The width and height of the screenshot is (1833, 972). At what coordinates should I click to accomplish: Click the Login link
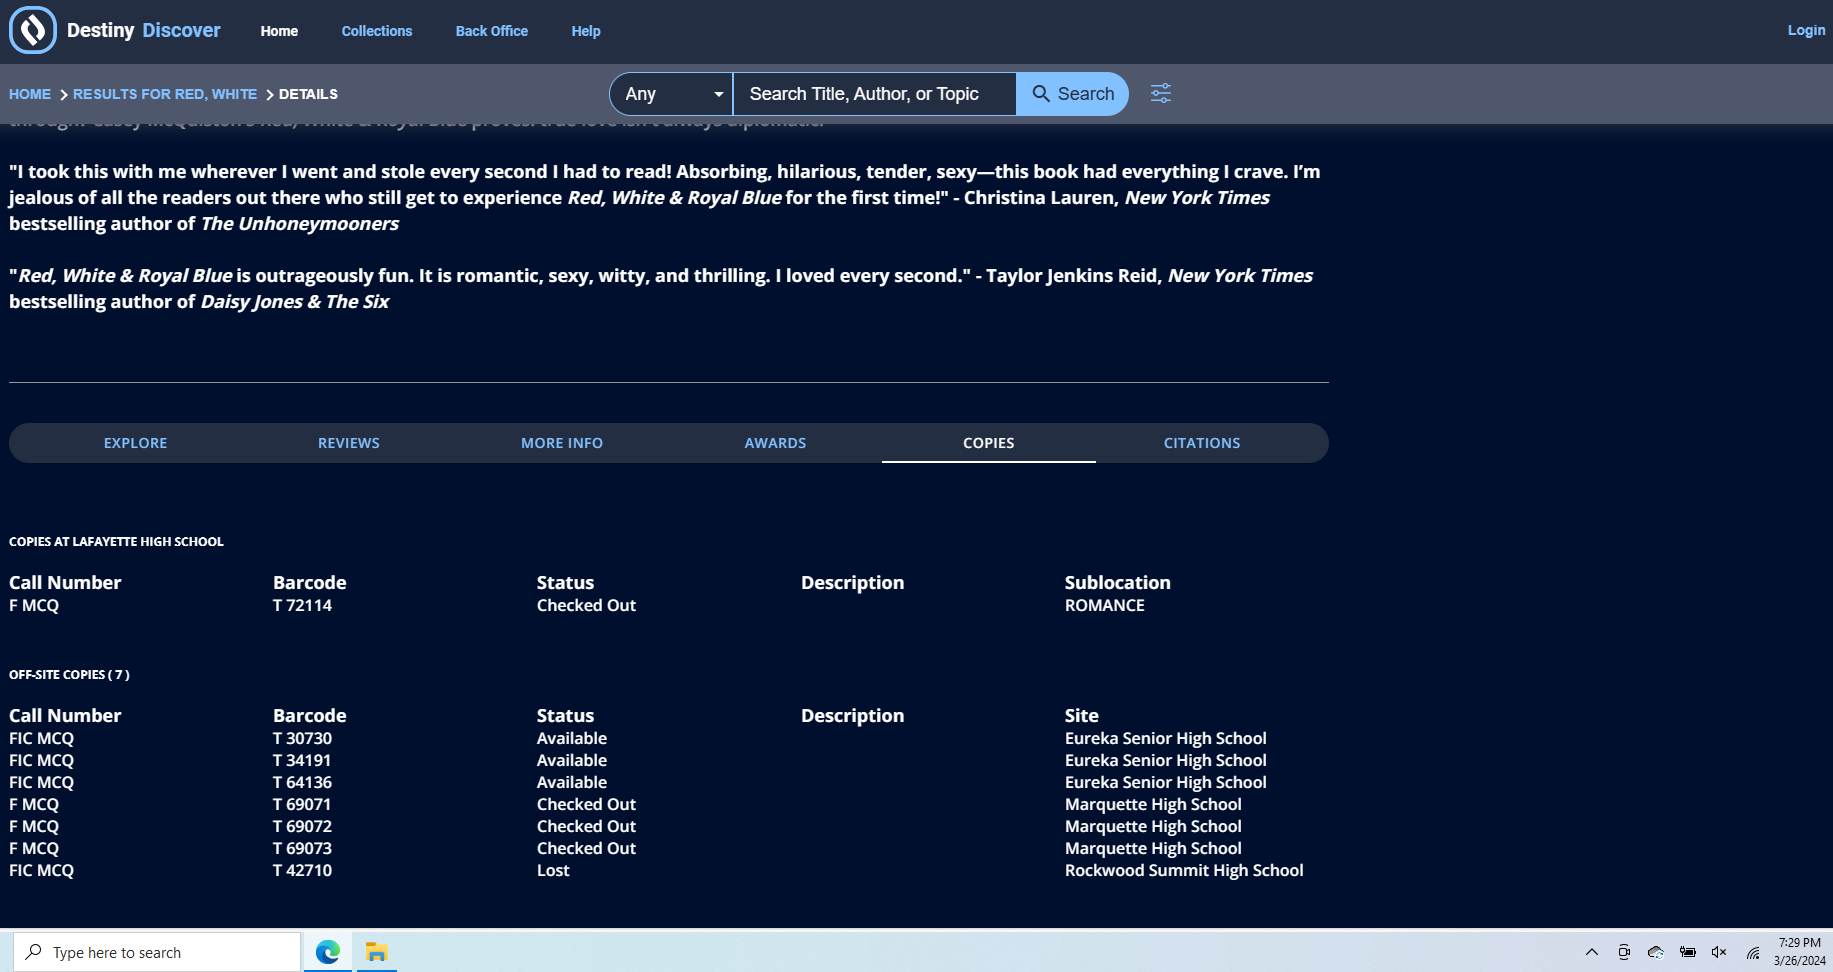coord(1806,30)
